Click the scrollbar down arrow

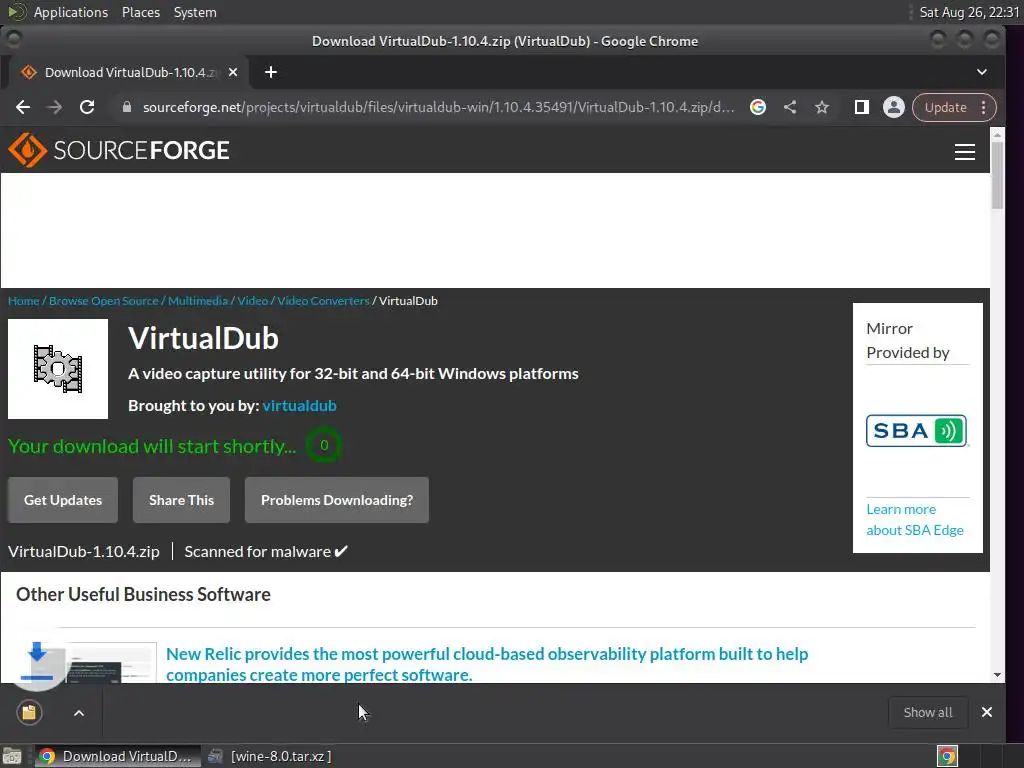click(x=997, y=675)
